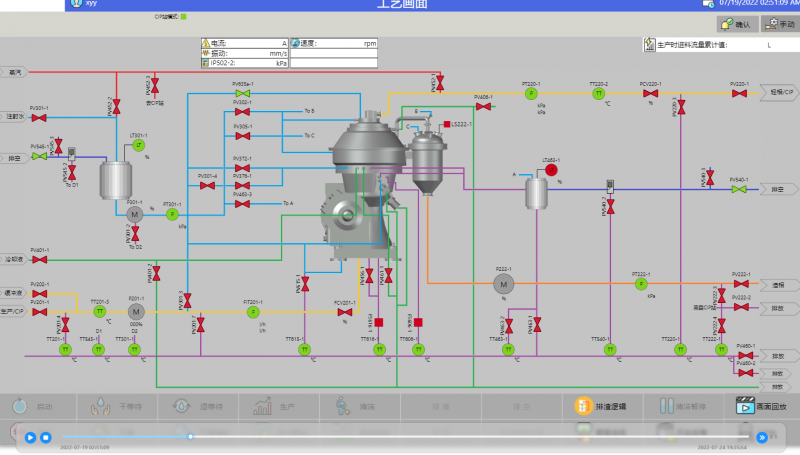Viewport: 800px width, 455px height.
Task: Select the LT301-1 level transmitter indicator
Action: 138,147
